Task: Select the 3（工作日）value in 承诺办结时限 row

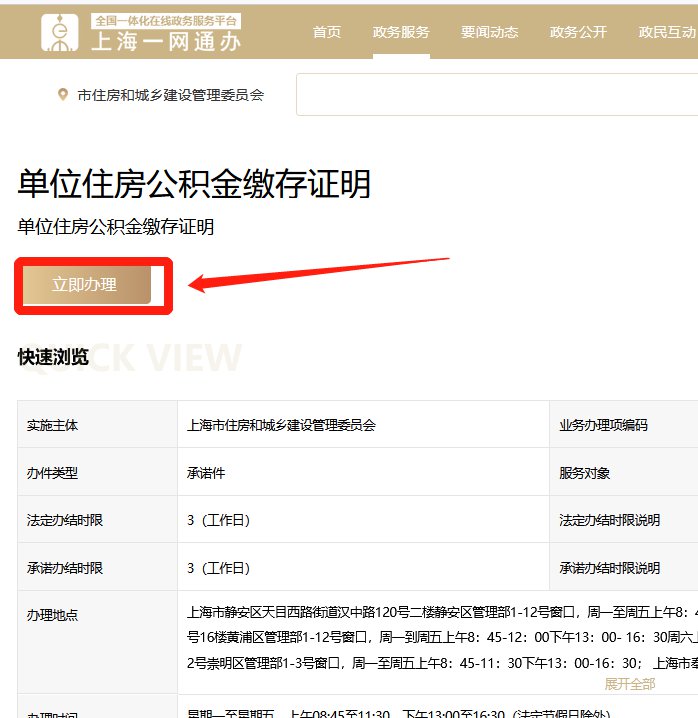Action: coord(218,568)
